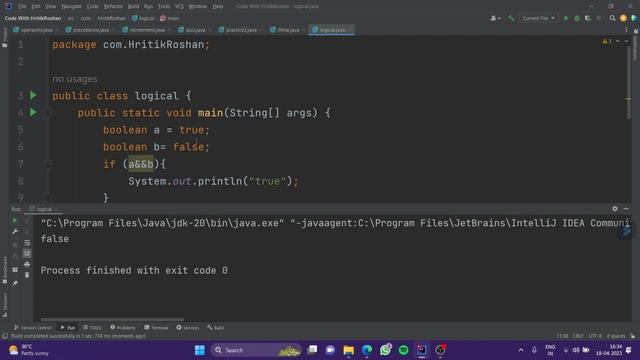Open Run panel settings gear

tap(615, 209)
